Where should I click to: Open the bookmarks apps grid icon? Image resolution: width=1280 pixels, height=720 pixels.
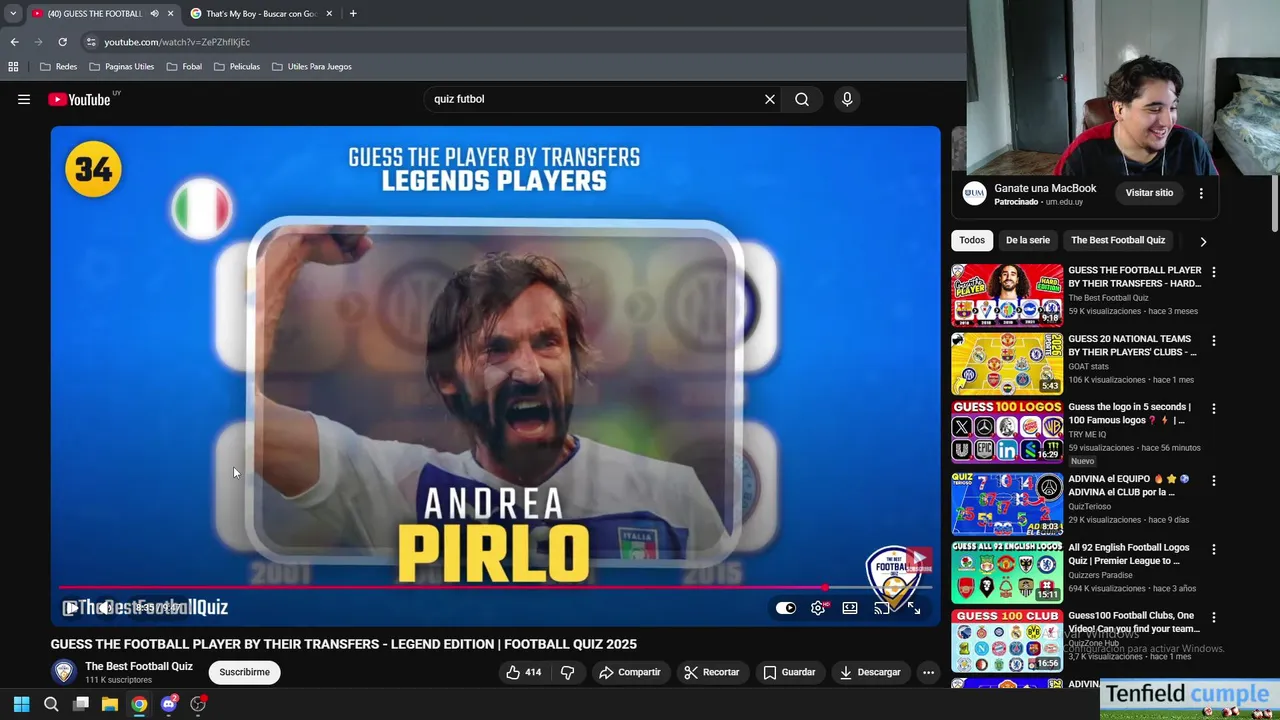coord(13,66)
